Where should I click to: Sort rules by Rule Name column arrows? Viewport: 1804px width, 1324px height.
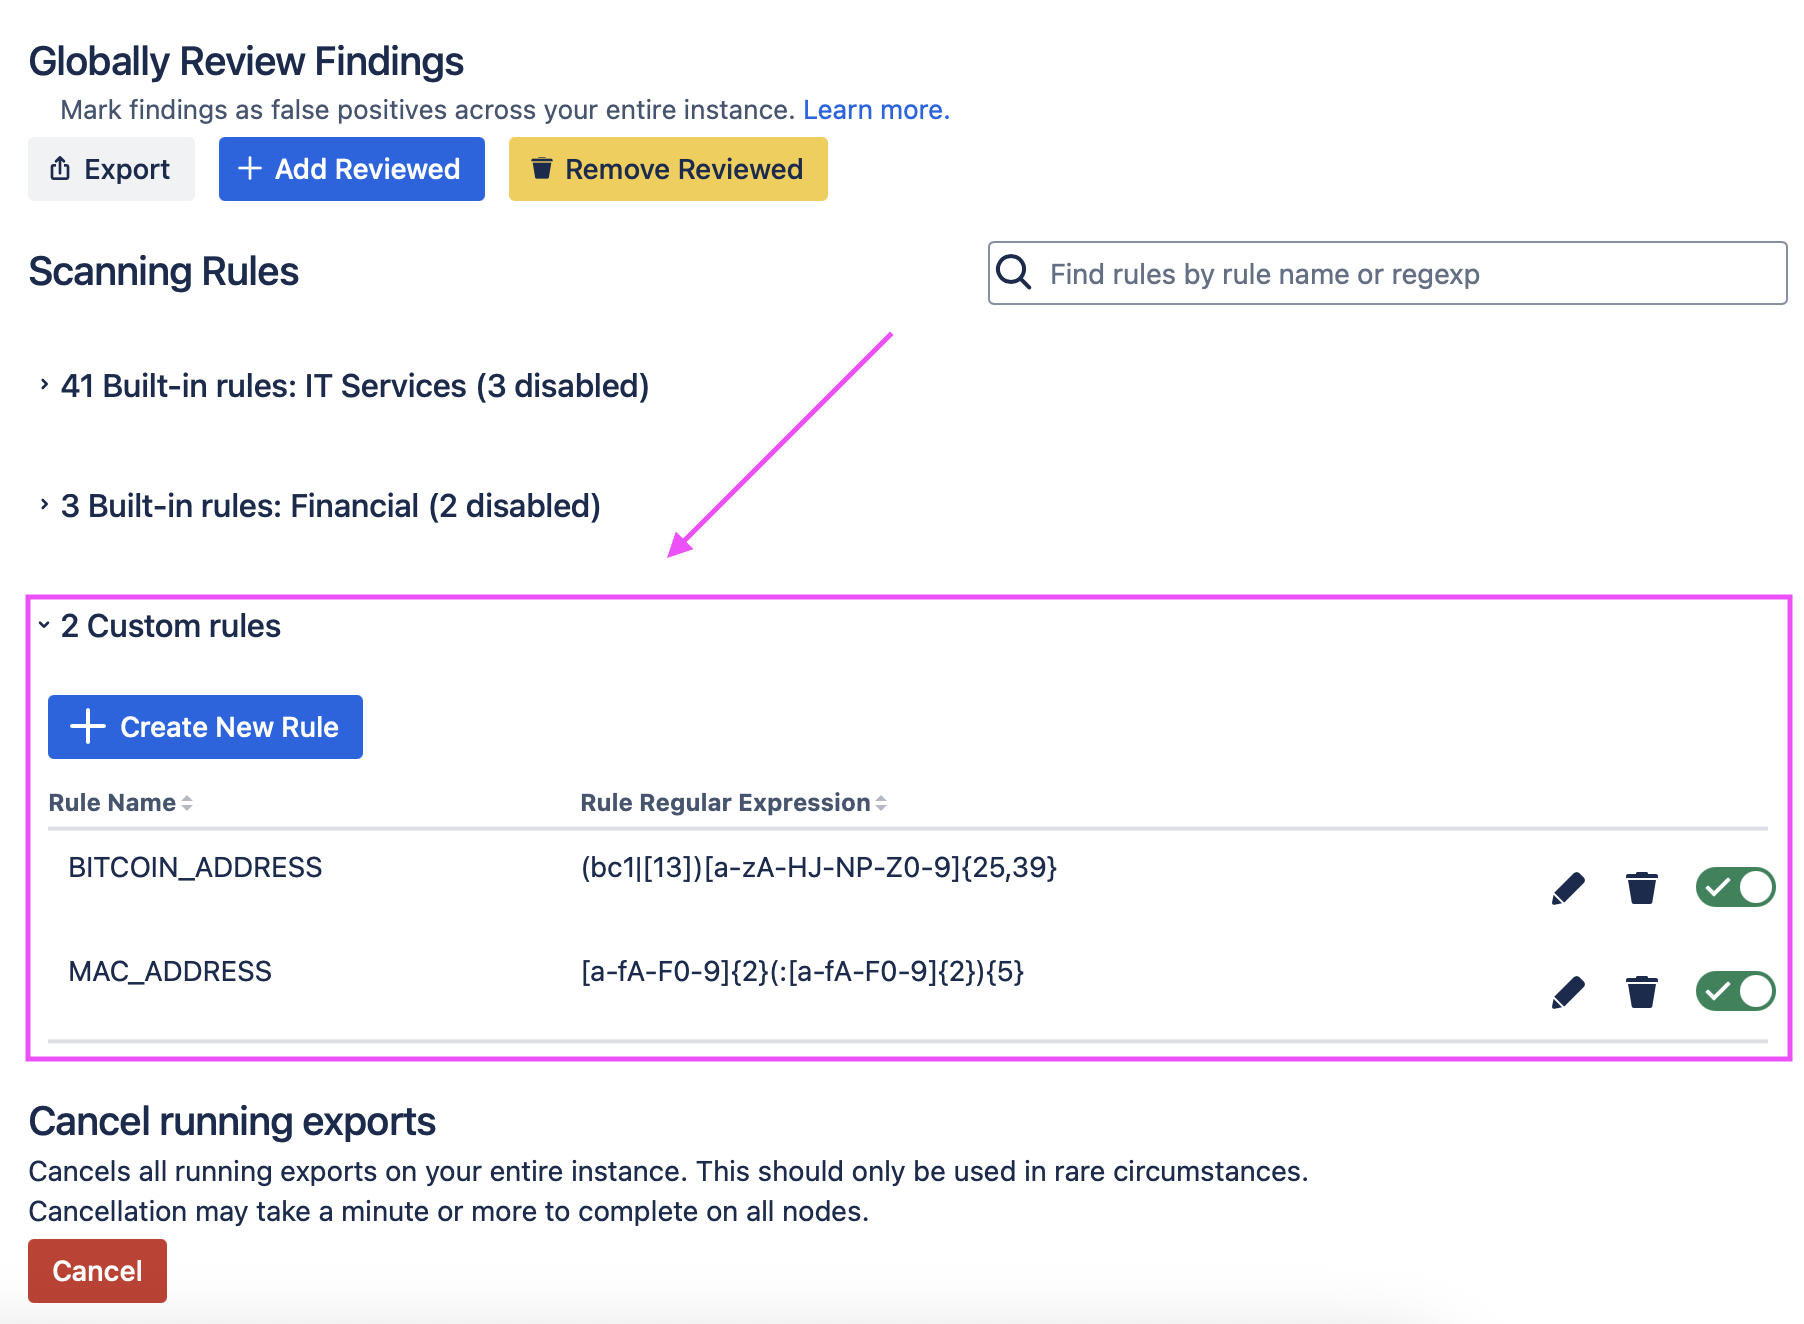coord(187,803)
